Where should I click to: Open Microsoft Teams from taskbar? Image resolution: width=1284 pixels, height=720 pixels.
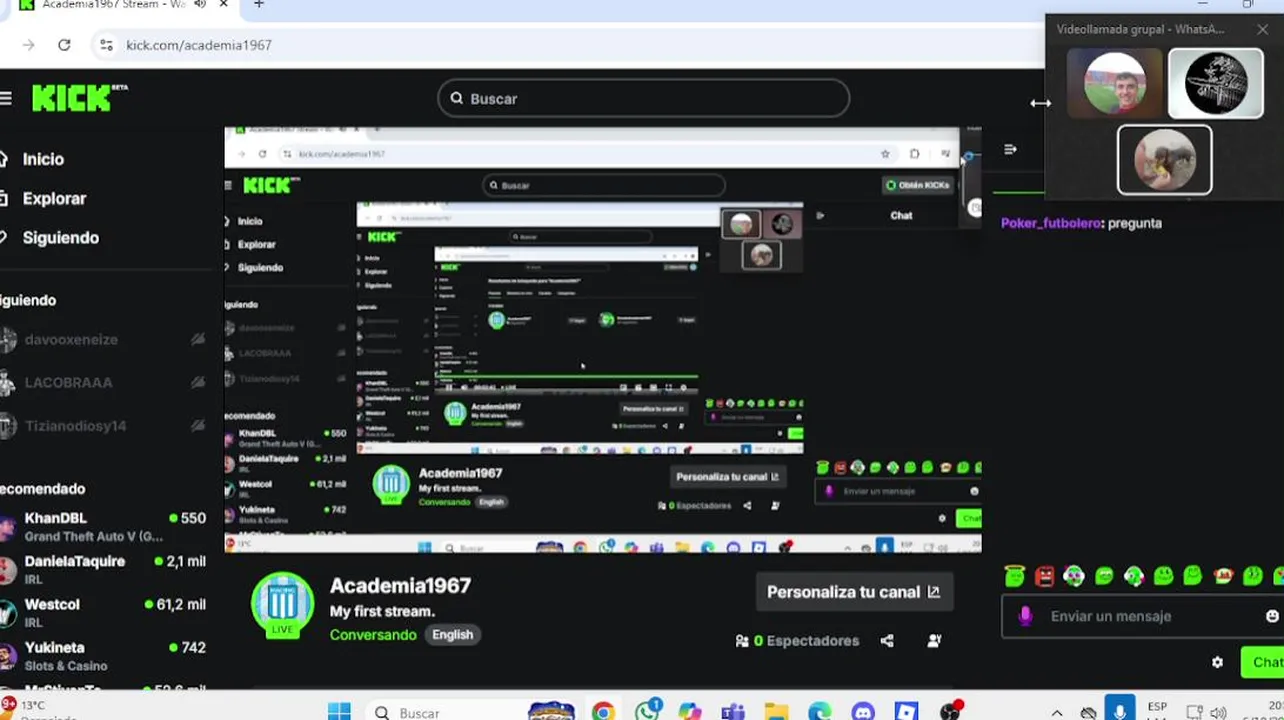733,712
